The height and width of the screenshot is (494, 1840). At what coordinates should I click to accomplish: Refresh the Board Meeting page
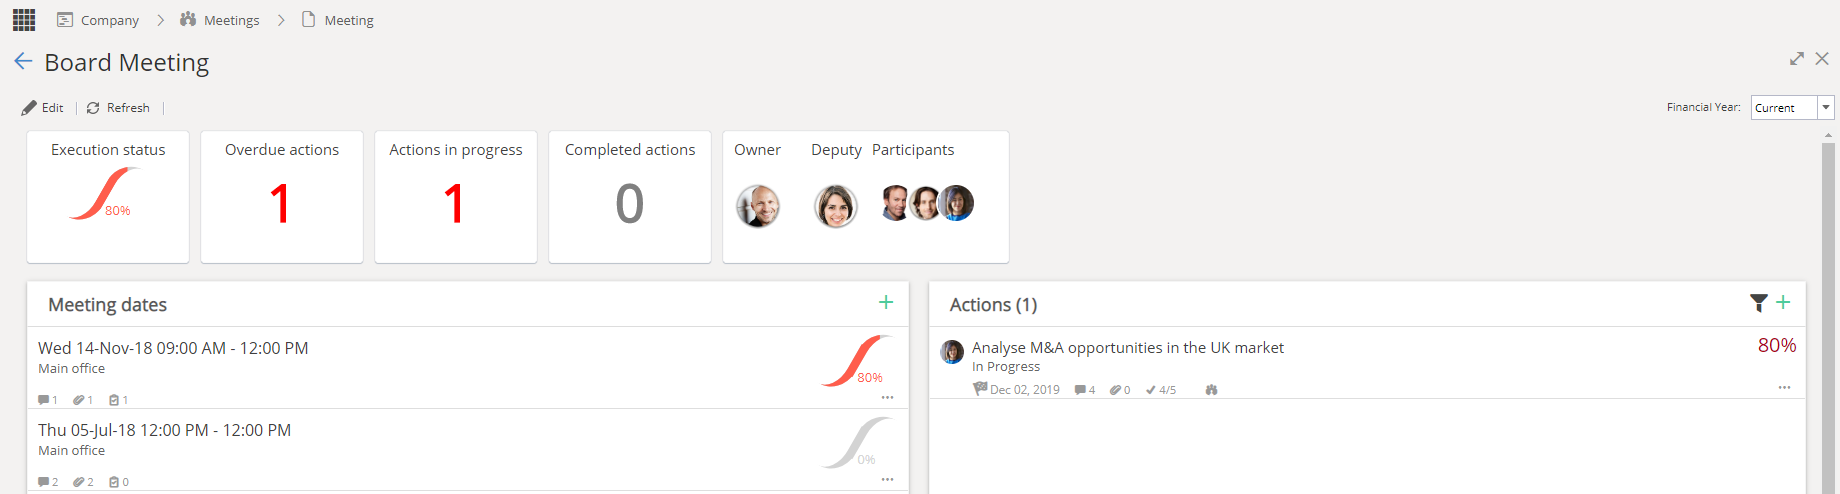[118, 108]
